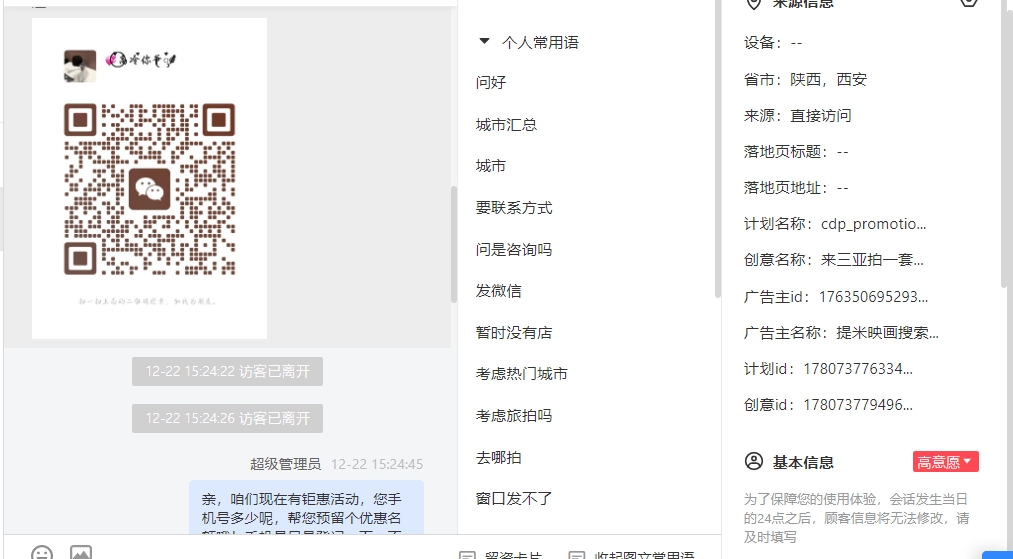
Task: Click the WeChat QR code image
Action: (149, 189)
